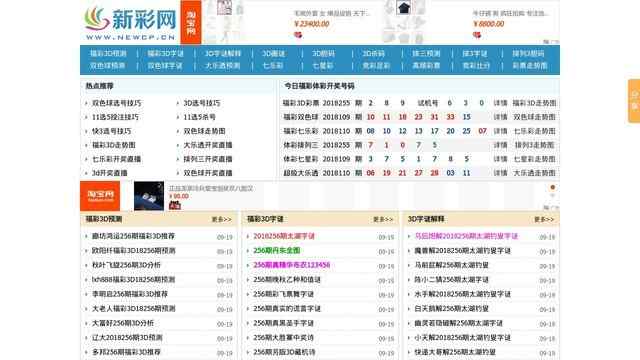Open 竞彩比分 in the navigation bar
The image size is (640, 360).
[x=476, y=65]
